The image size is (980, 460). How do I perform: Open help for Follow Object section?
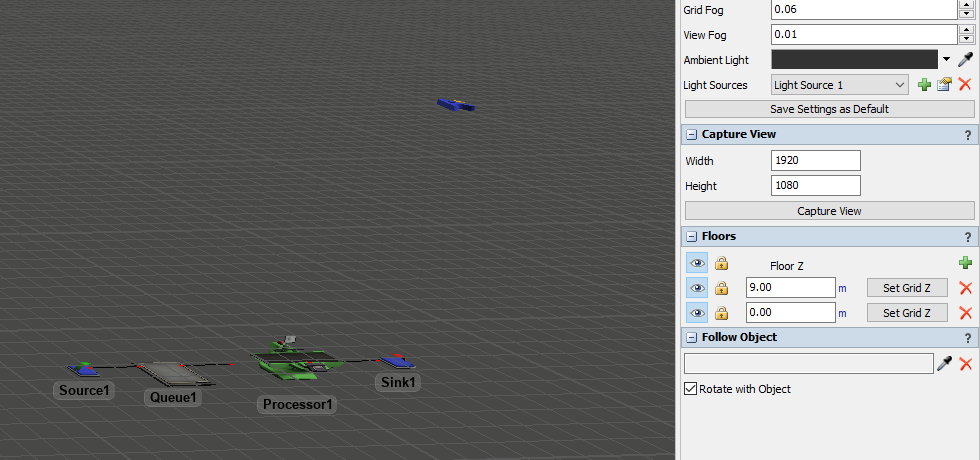click(x=968, y=338)
